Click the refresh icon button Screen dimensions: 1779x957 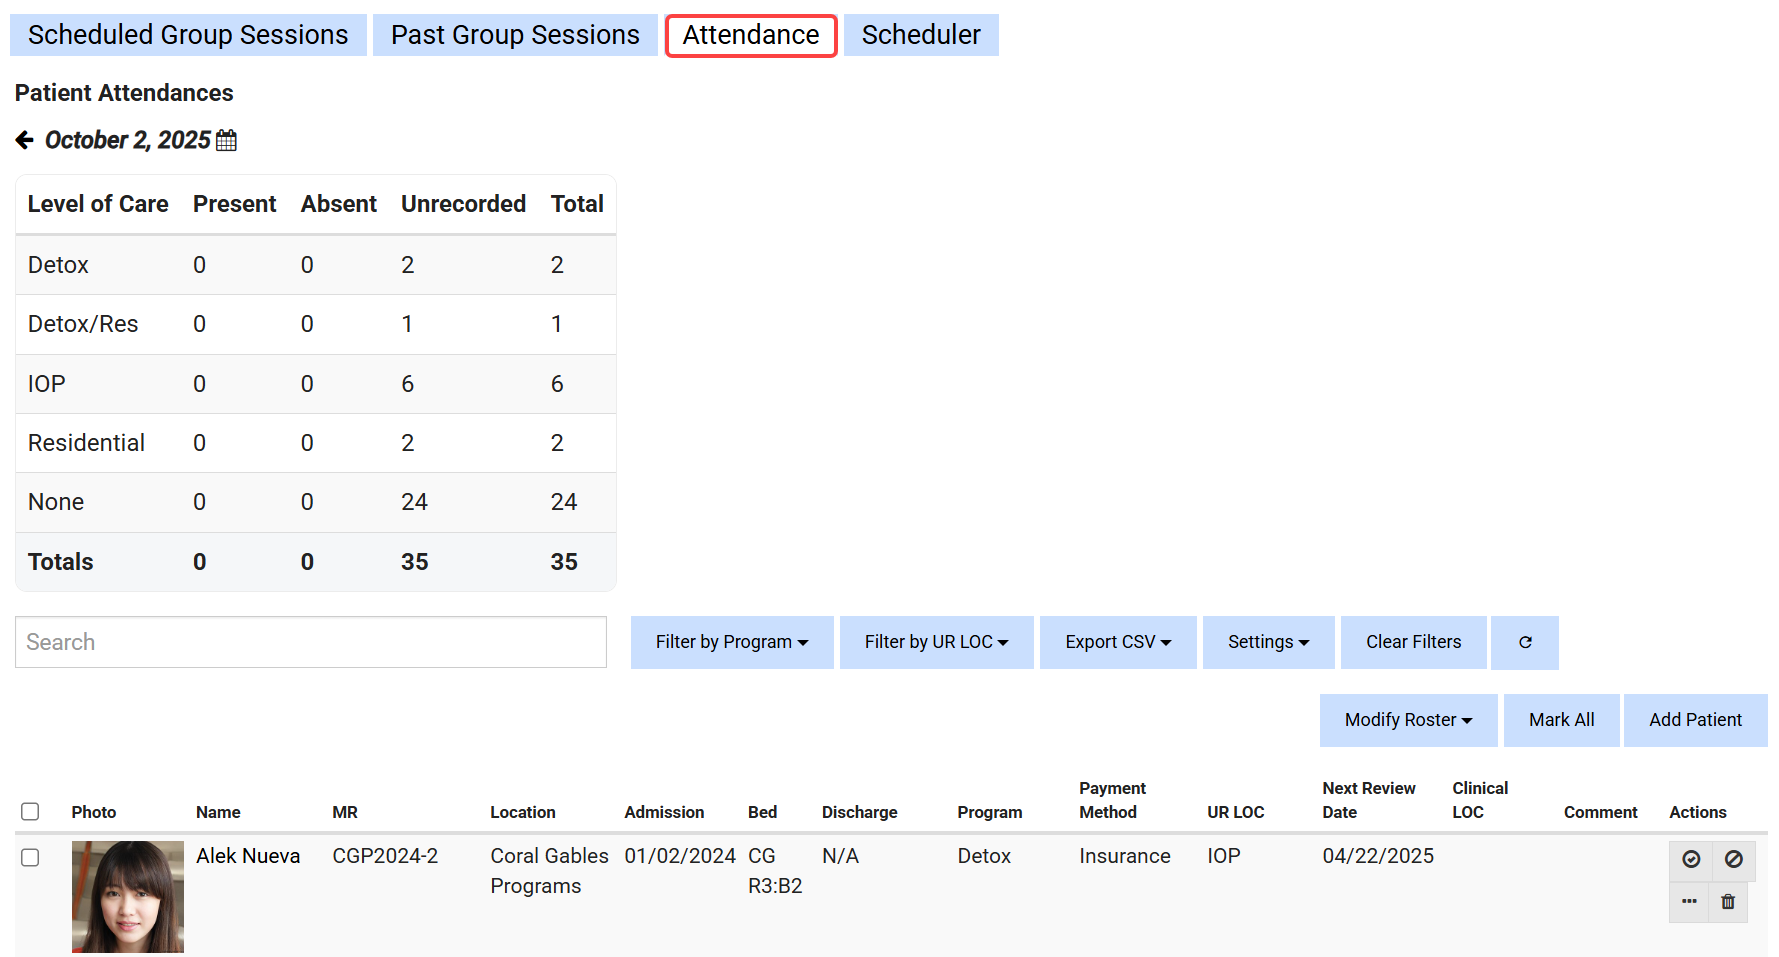coord(1524,642)
